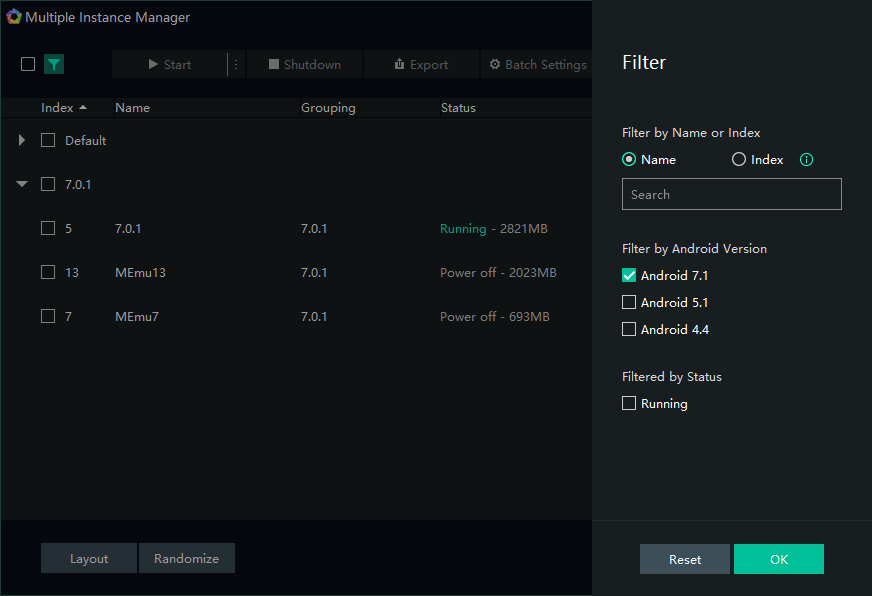Image resolution: width=872 pixels, height=596 pixels.
Task: Open Batch Settings with gear icon
Action: coord(537,65)
